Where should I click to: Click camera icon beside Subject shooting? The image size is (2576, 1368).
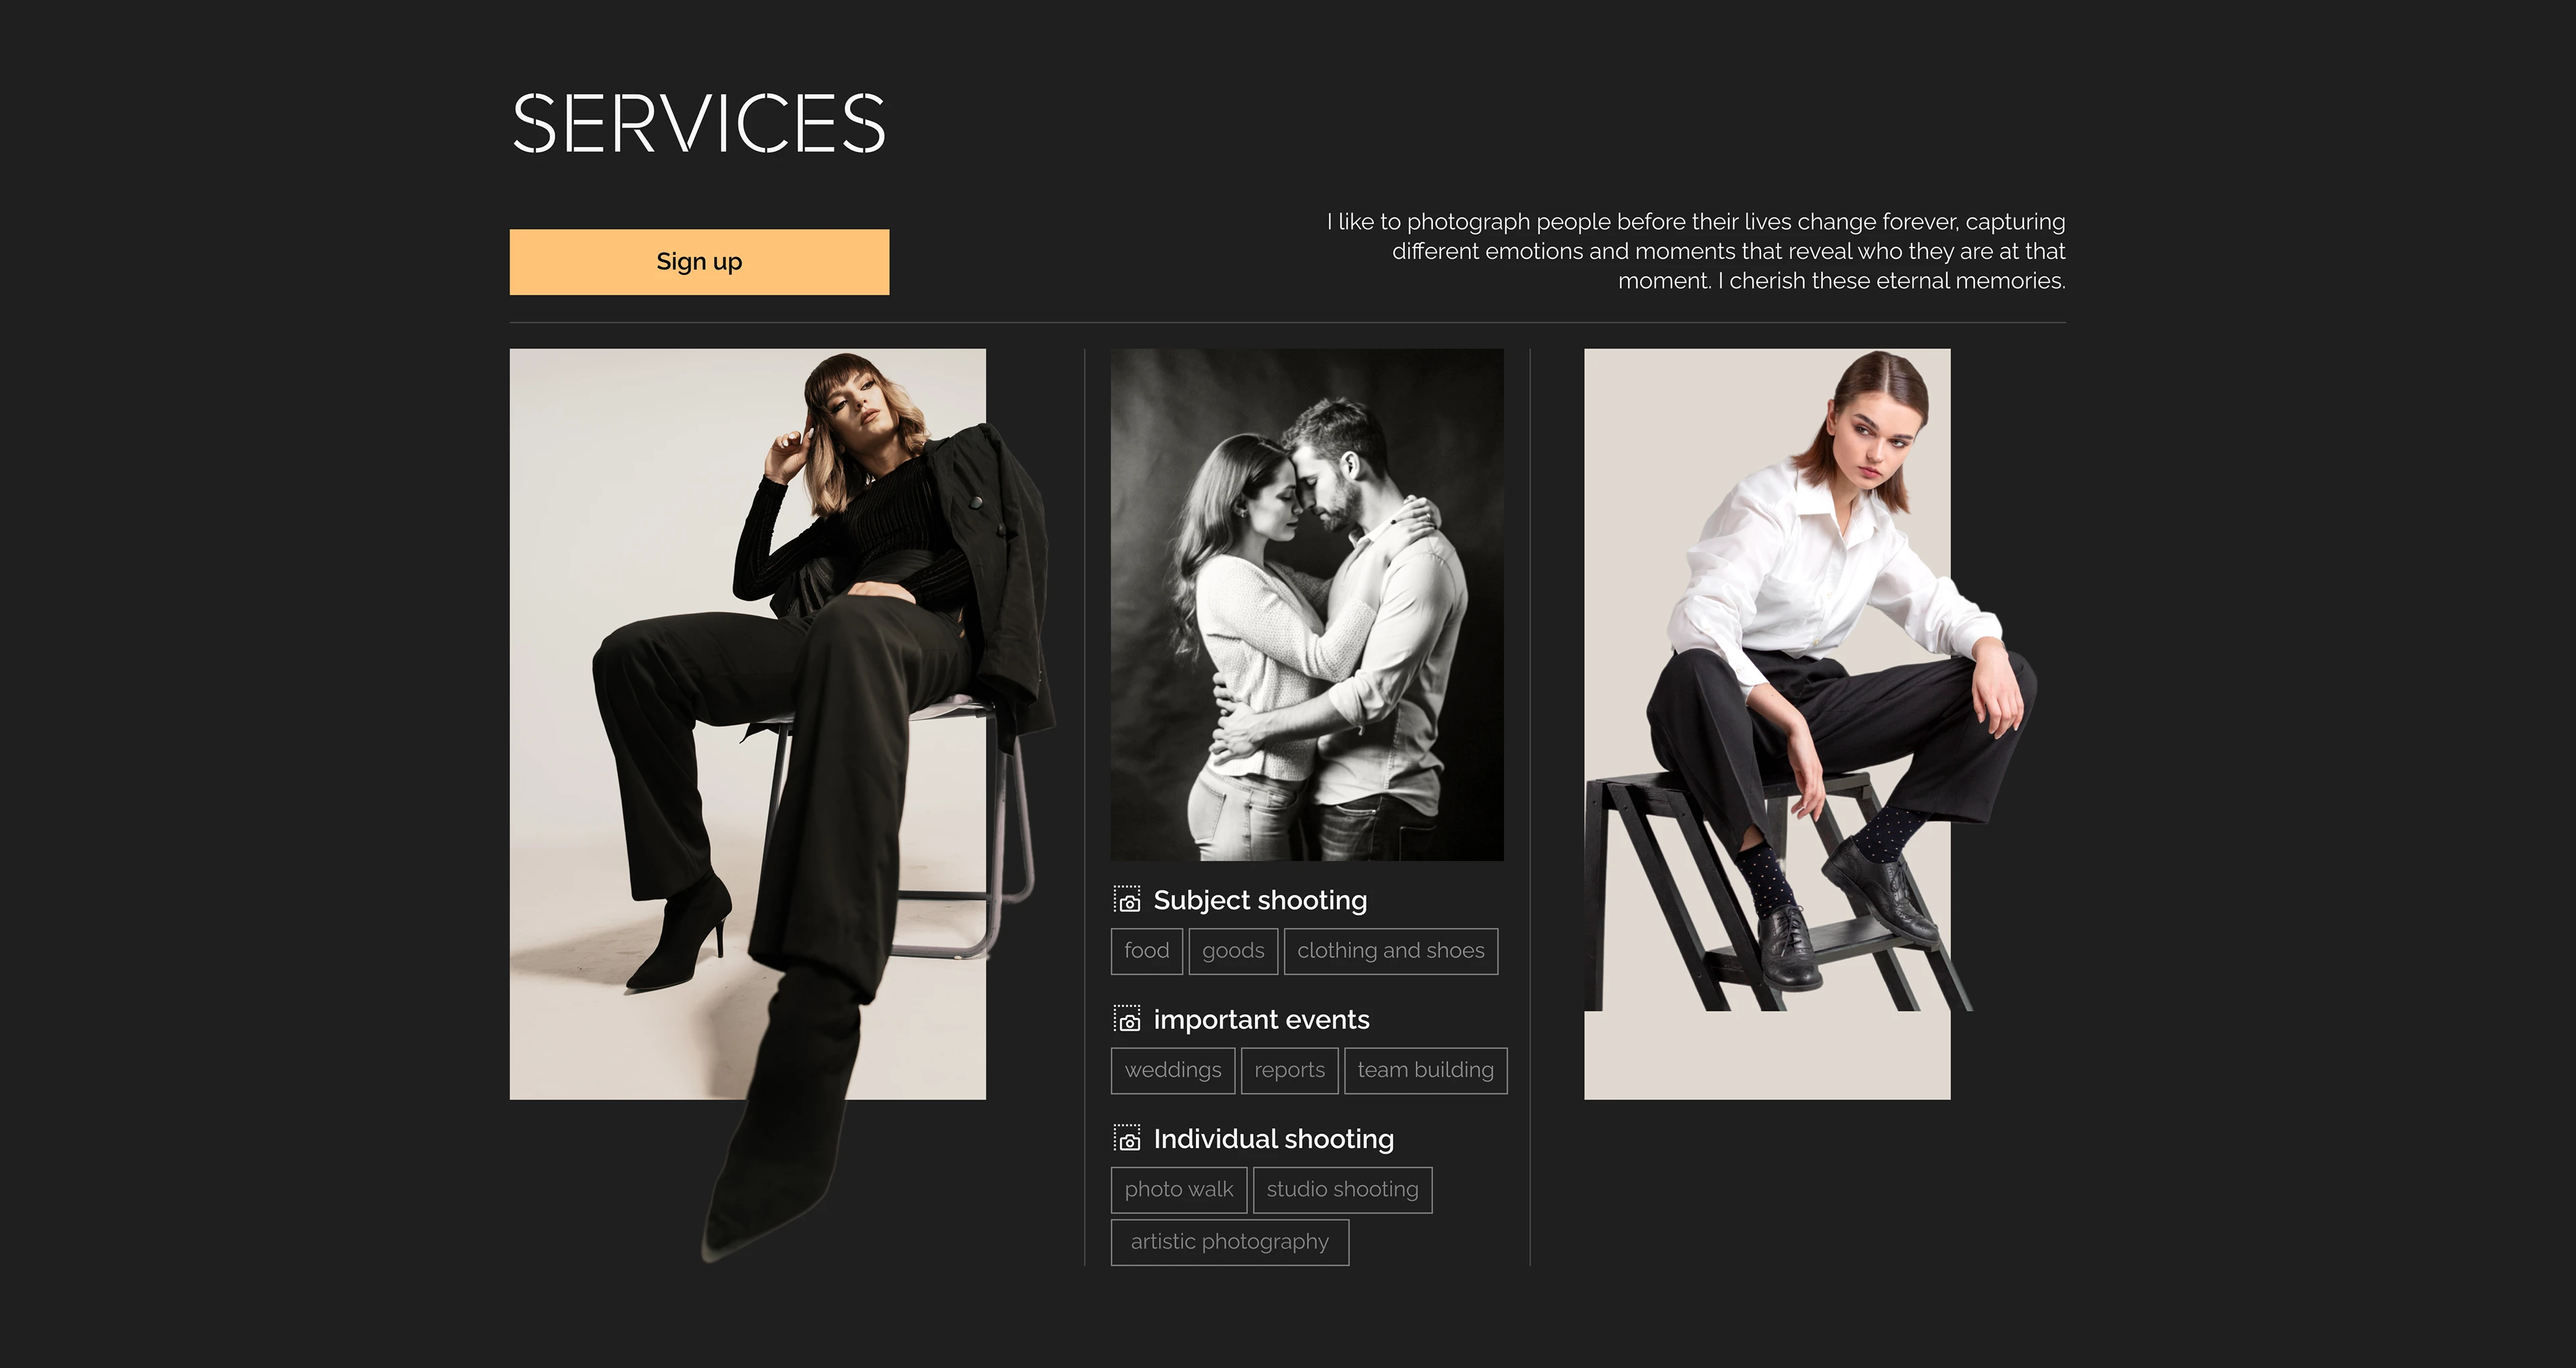1127,900
